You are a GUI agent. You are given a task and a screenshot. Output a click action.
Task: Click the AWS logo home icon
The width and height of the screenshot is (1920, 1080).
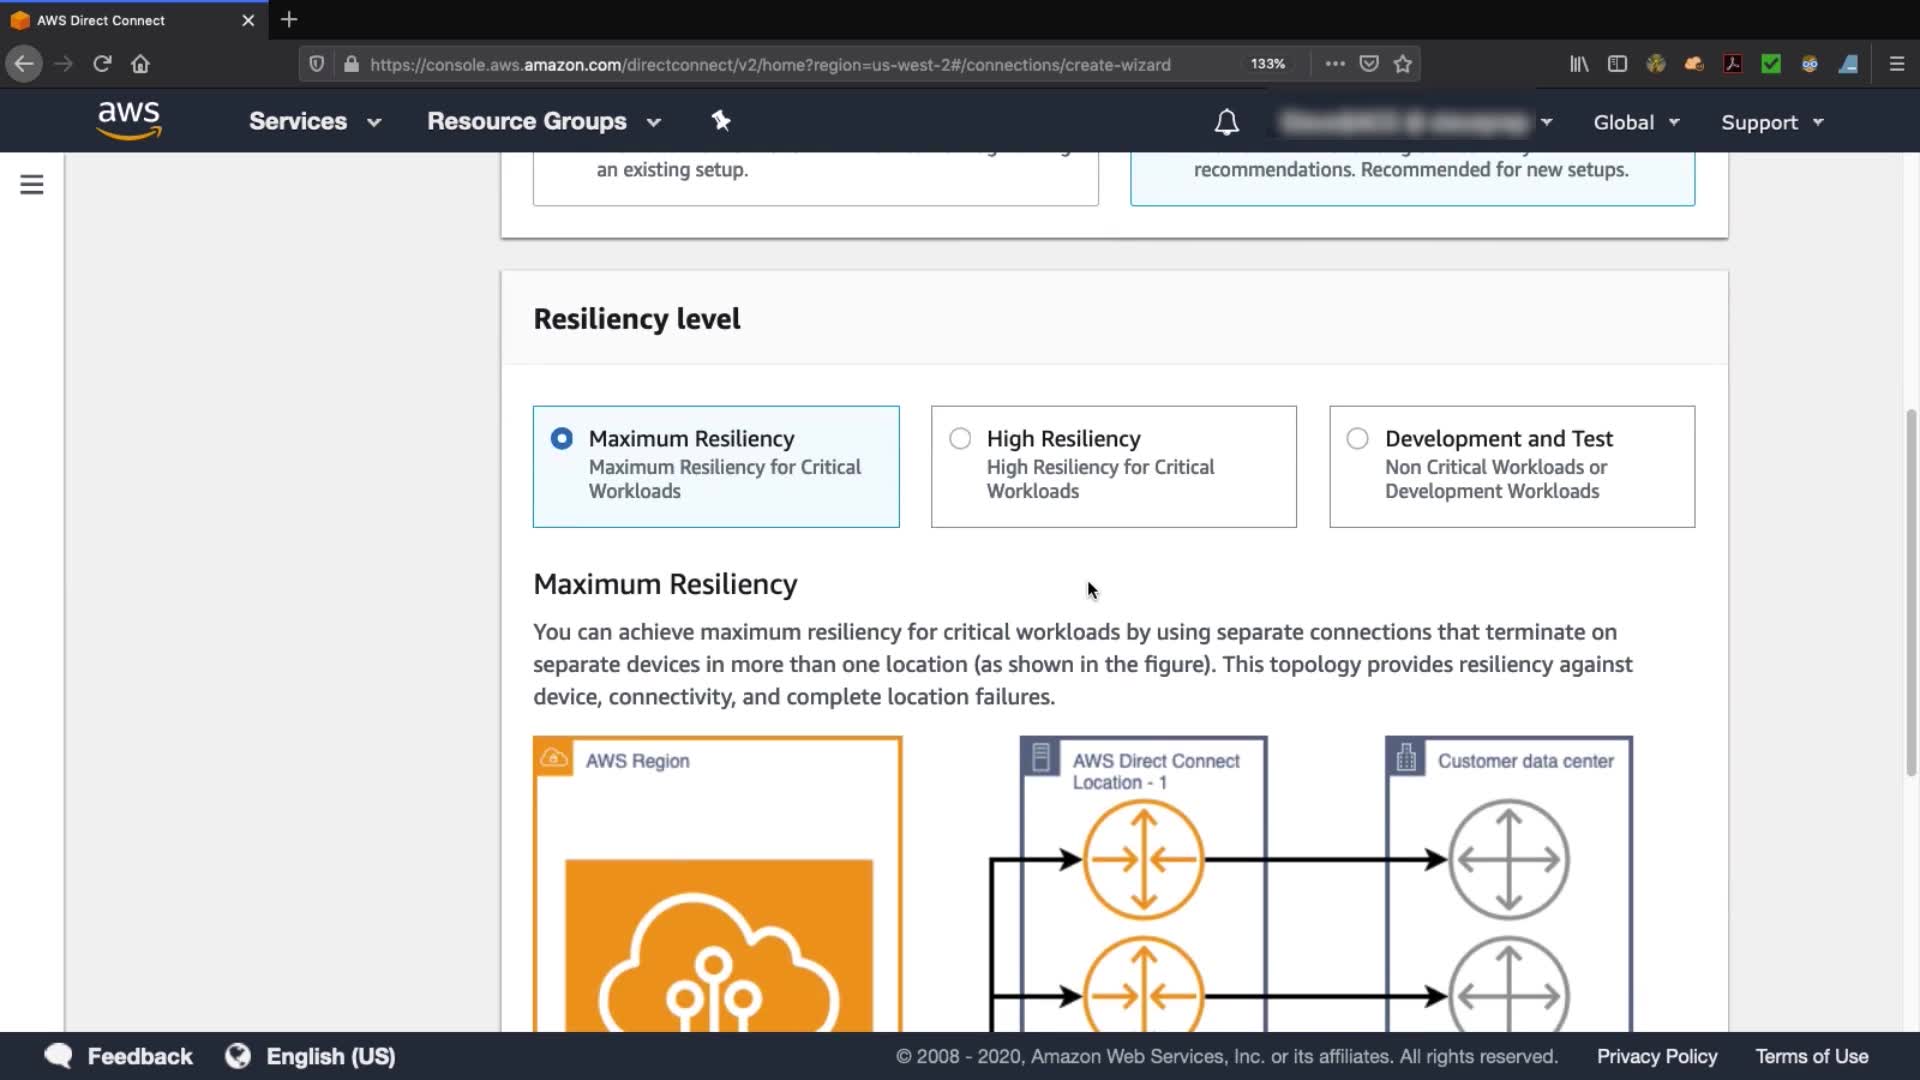(129, 120)
